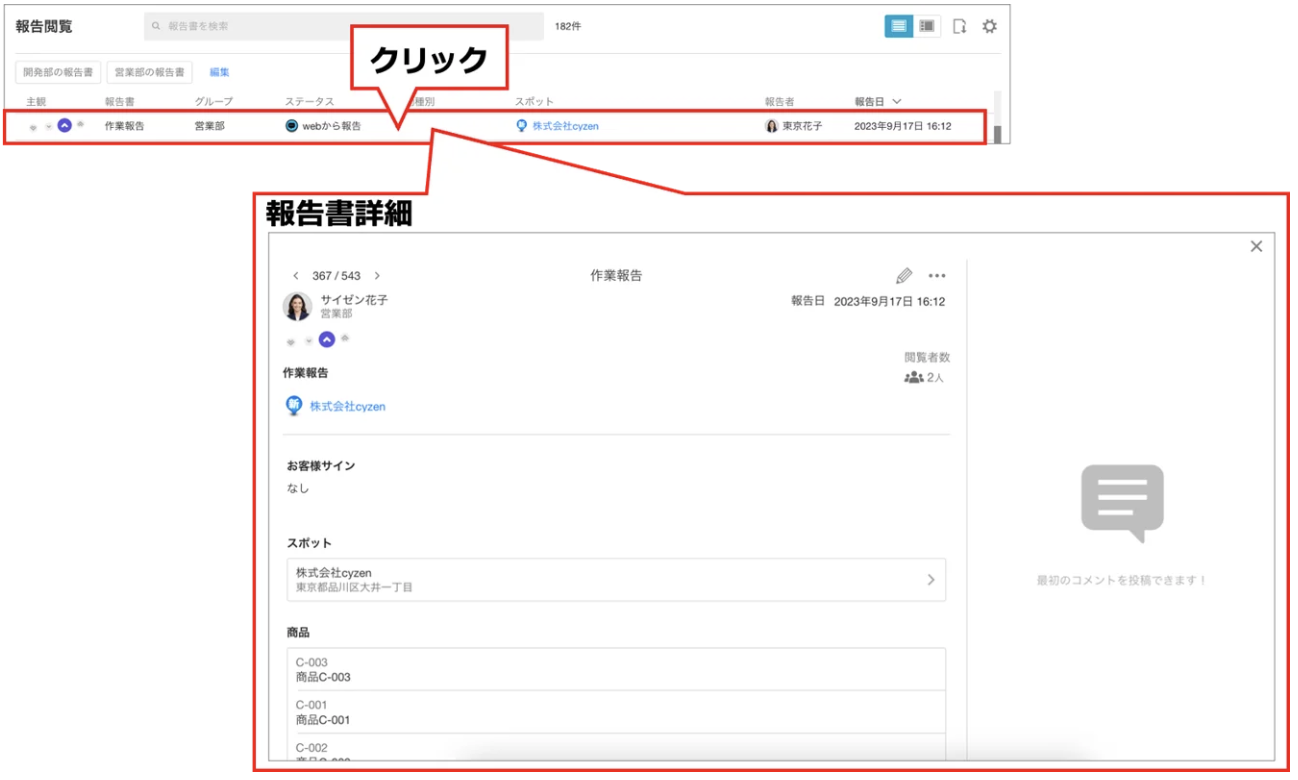Click the 新 spot pin icon in detail

(294, 406)
